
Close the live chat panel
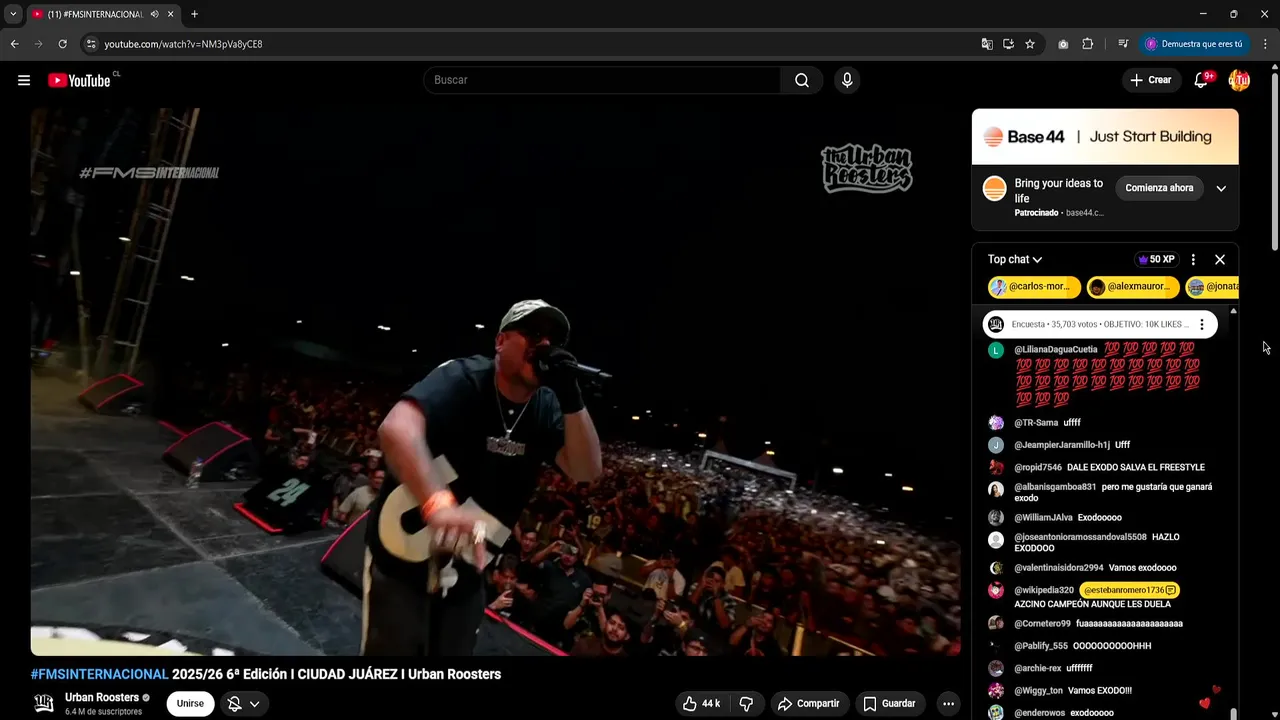[1220, 260]
